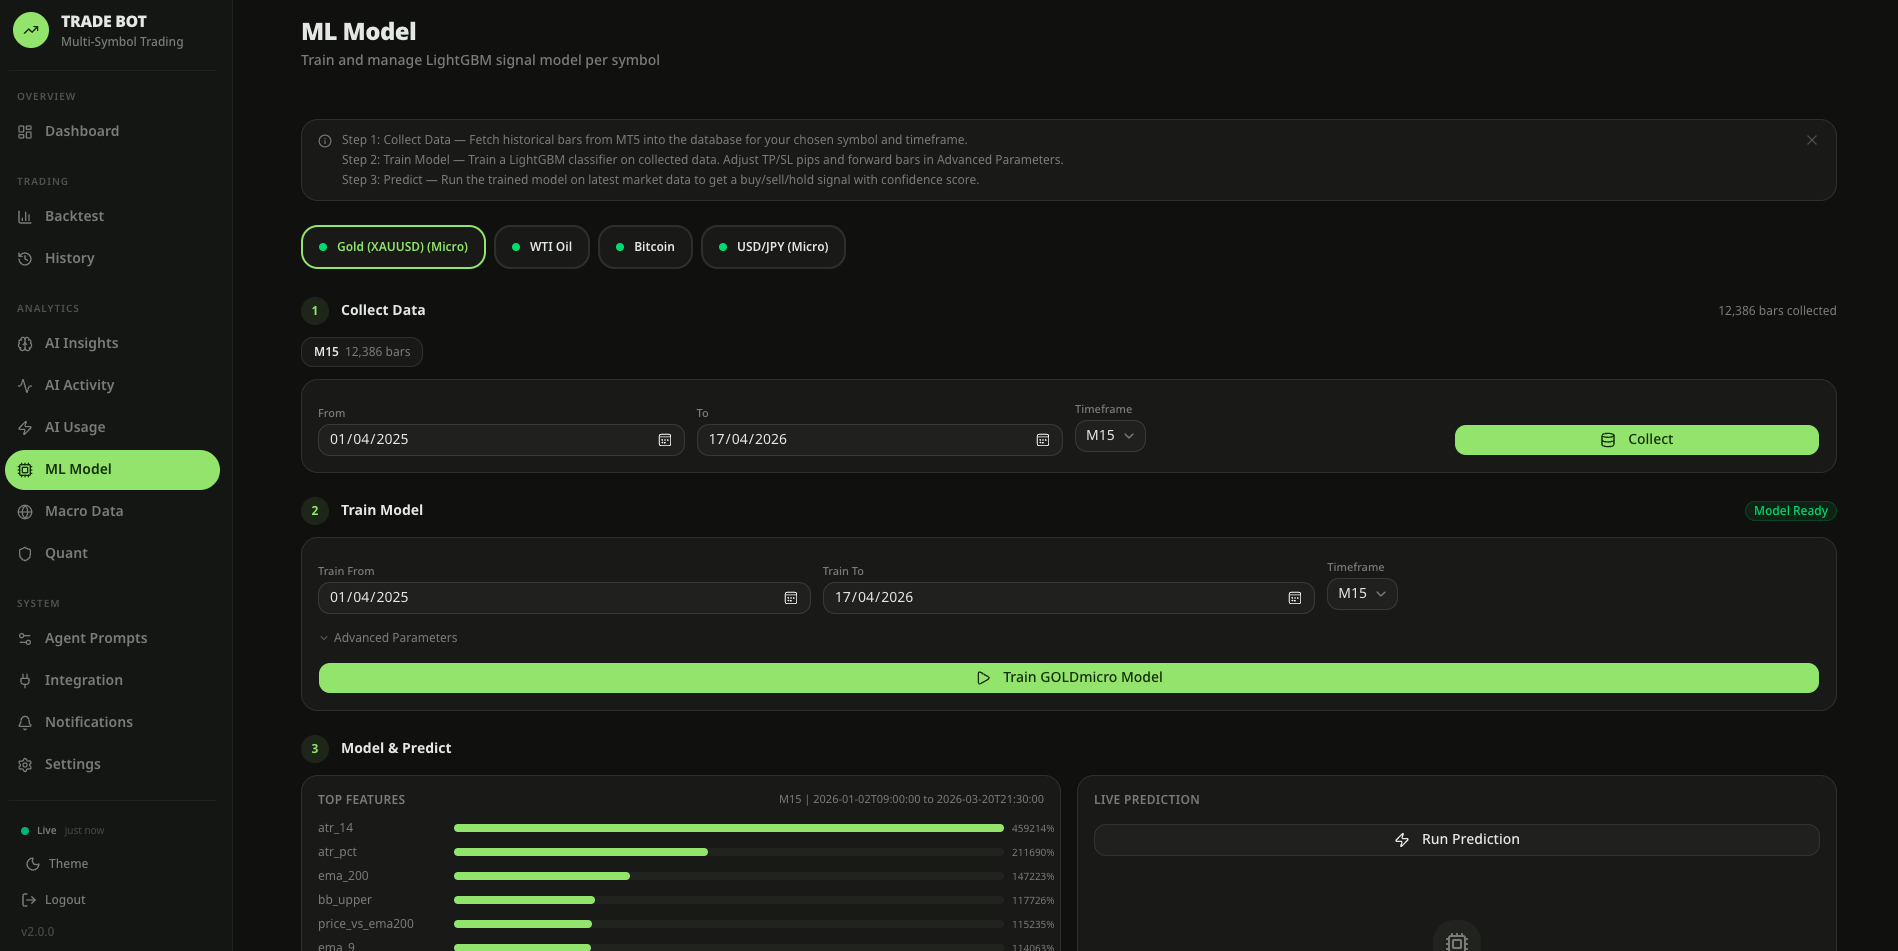This screenshot has height=951, width=1898.
Task: Click the Quant shield icon
Action: (25, 554)
